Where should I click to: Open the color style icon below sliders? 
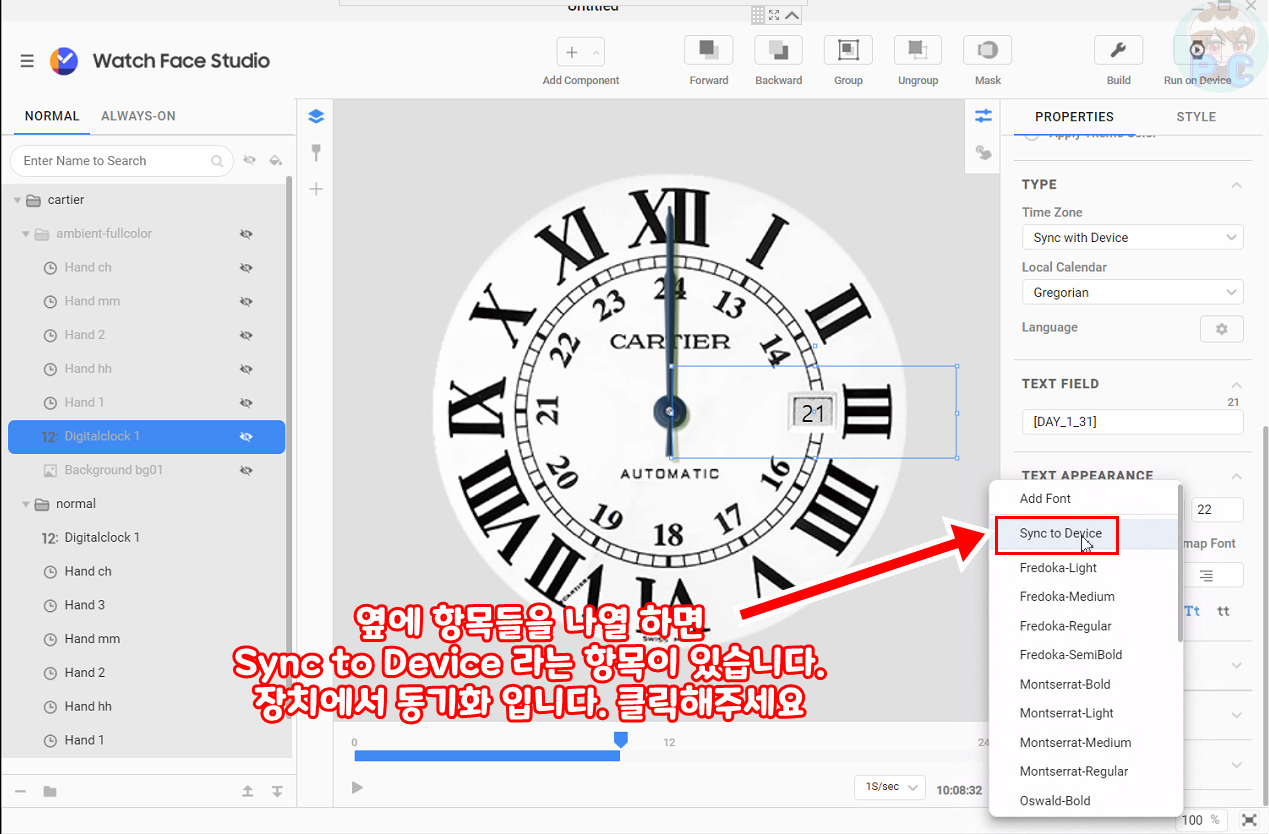[x=984, y=153]
